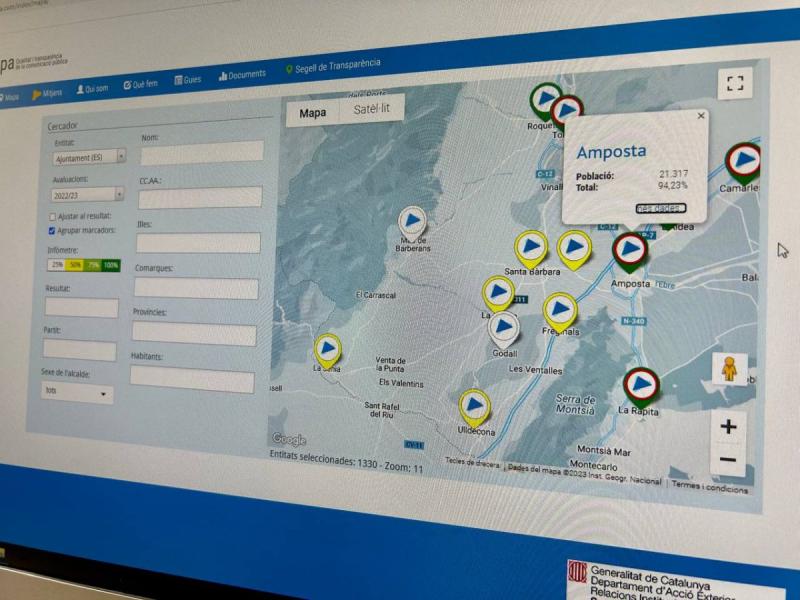Screen dimensions: 800x600
Task: Expand the 'Sexe de l'alcalde' dropdown
Action: (x=77, y=393)
